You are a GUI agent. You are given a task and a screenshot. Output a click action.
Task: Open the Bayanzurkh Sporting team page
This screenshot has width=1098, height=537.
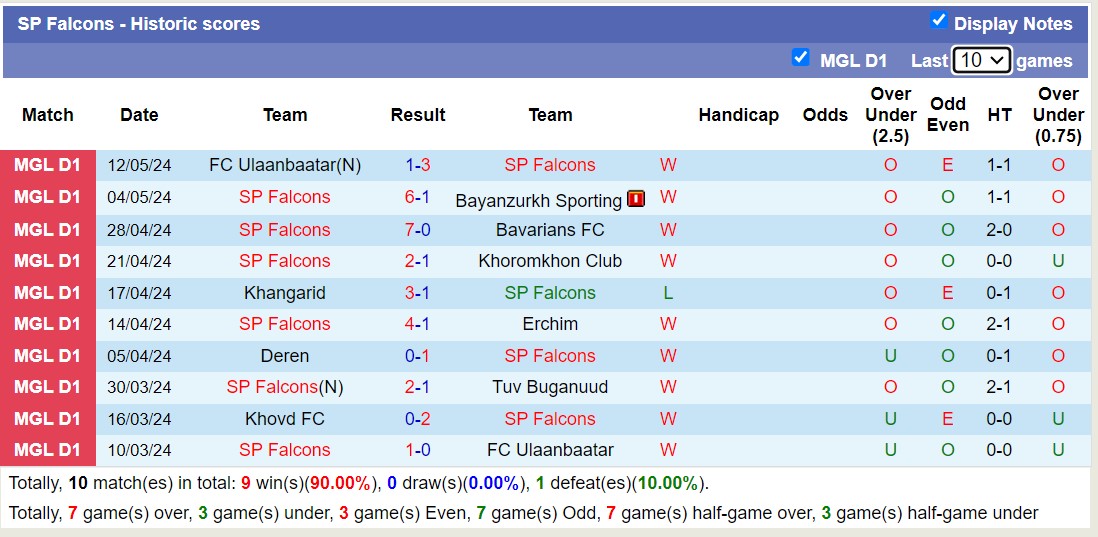[x=538, y=201]
